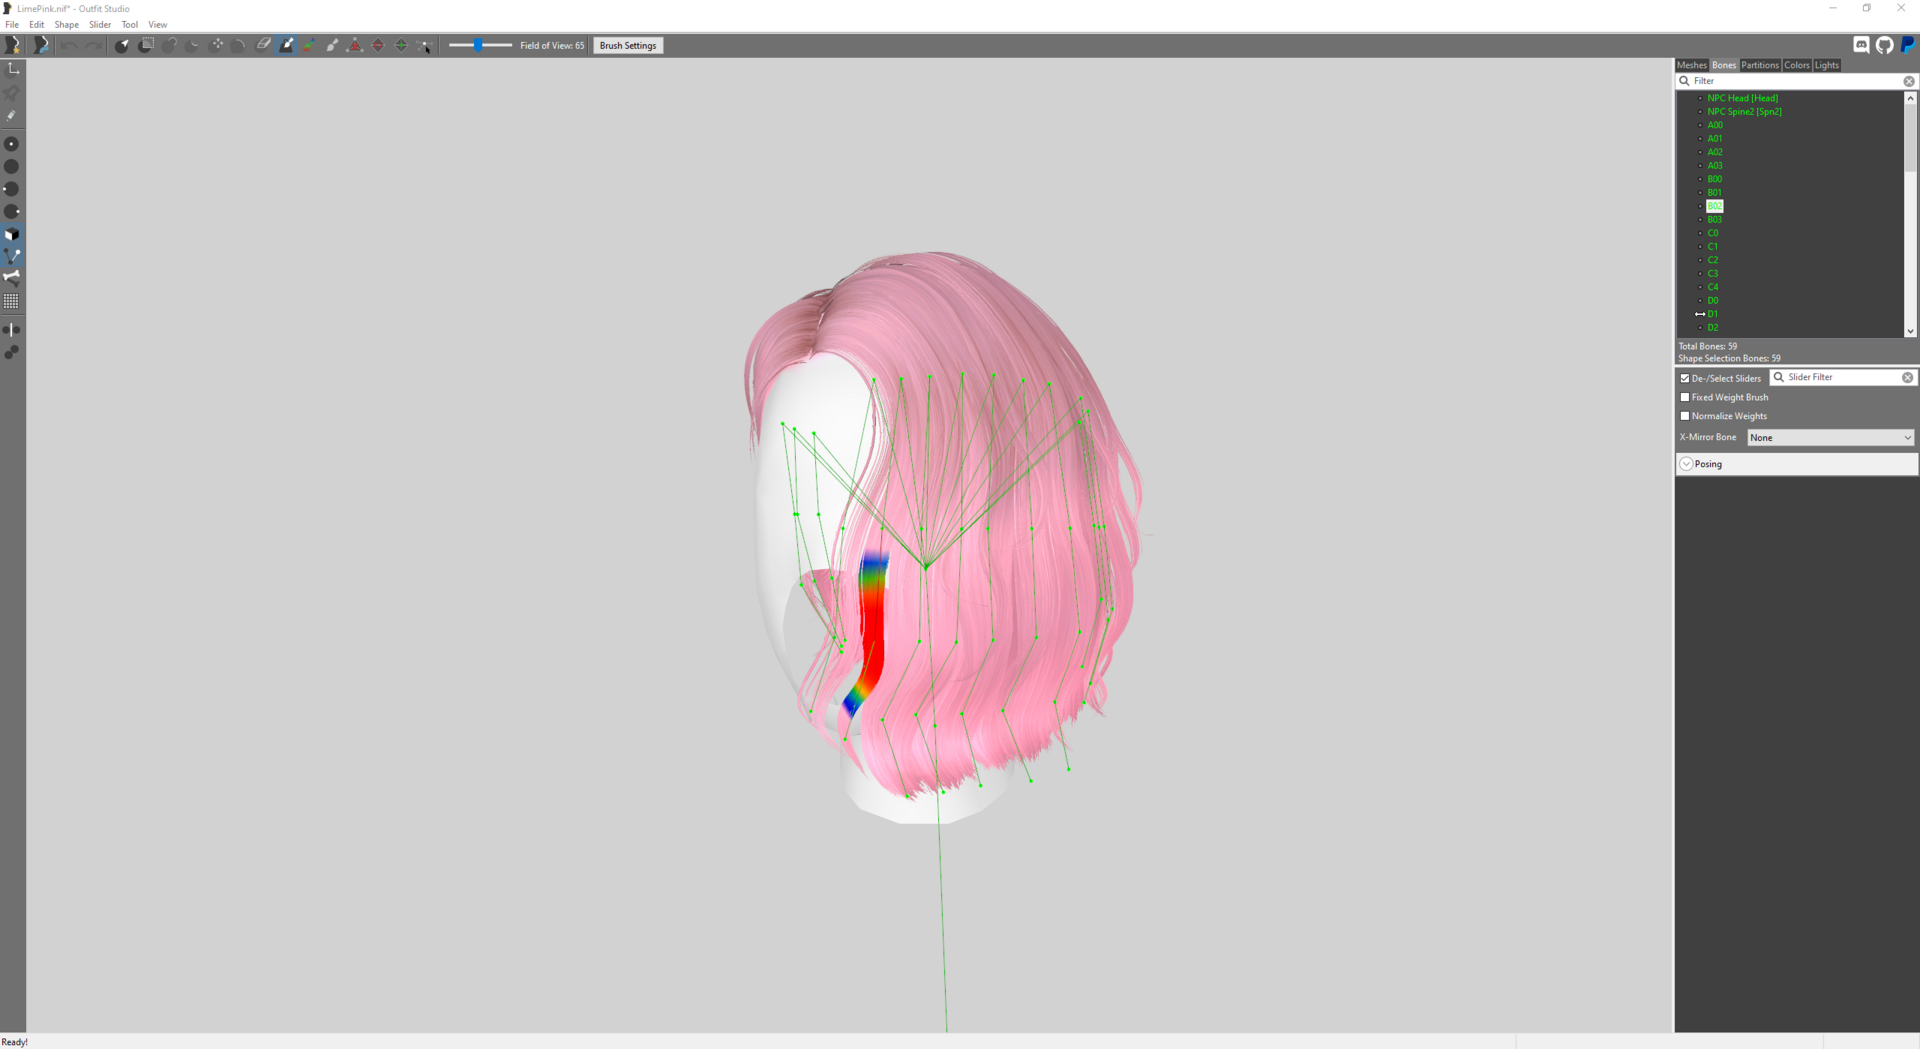Open the PayPal donate icon
This screenshot has width=1920, height=1049.
click(1908, 45)
